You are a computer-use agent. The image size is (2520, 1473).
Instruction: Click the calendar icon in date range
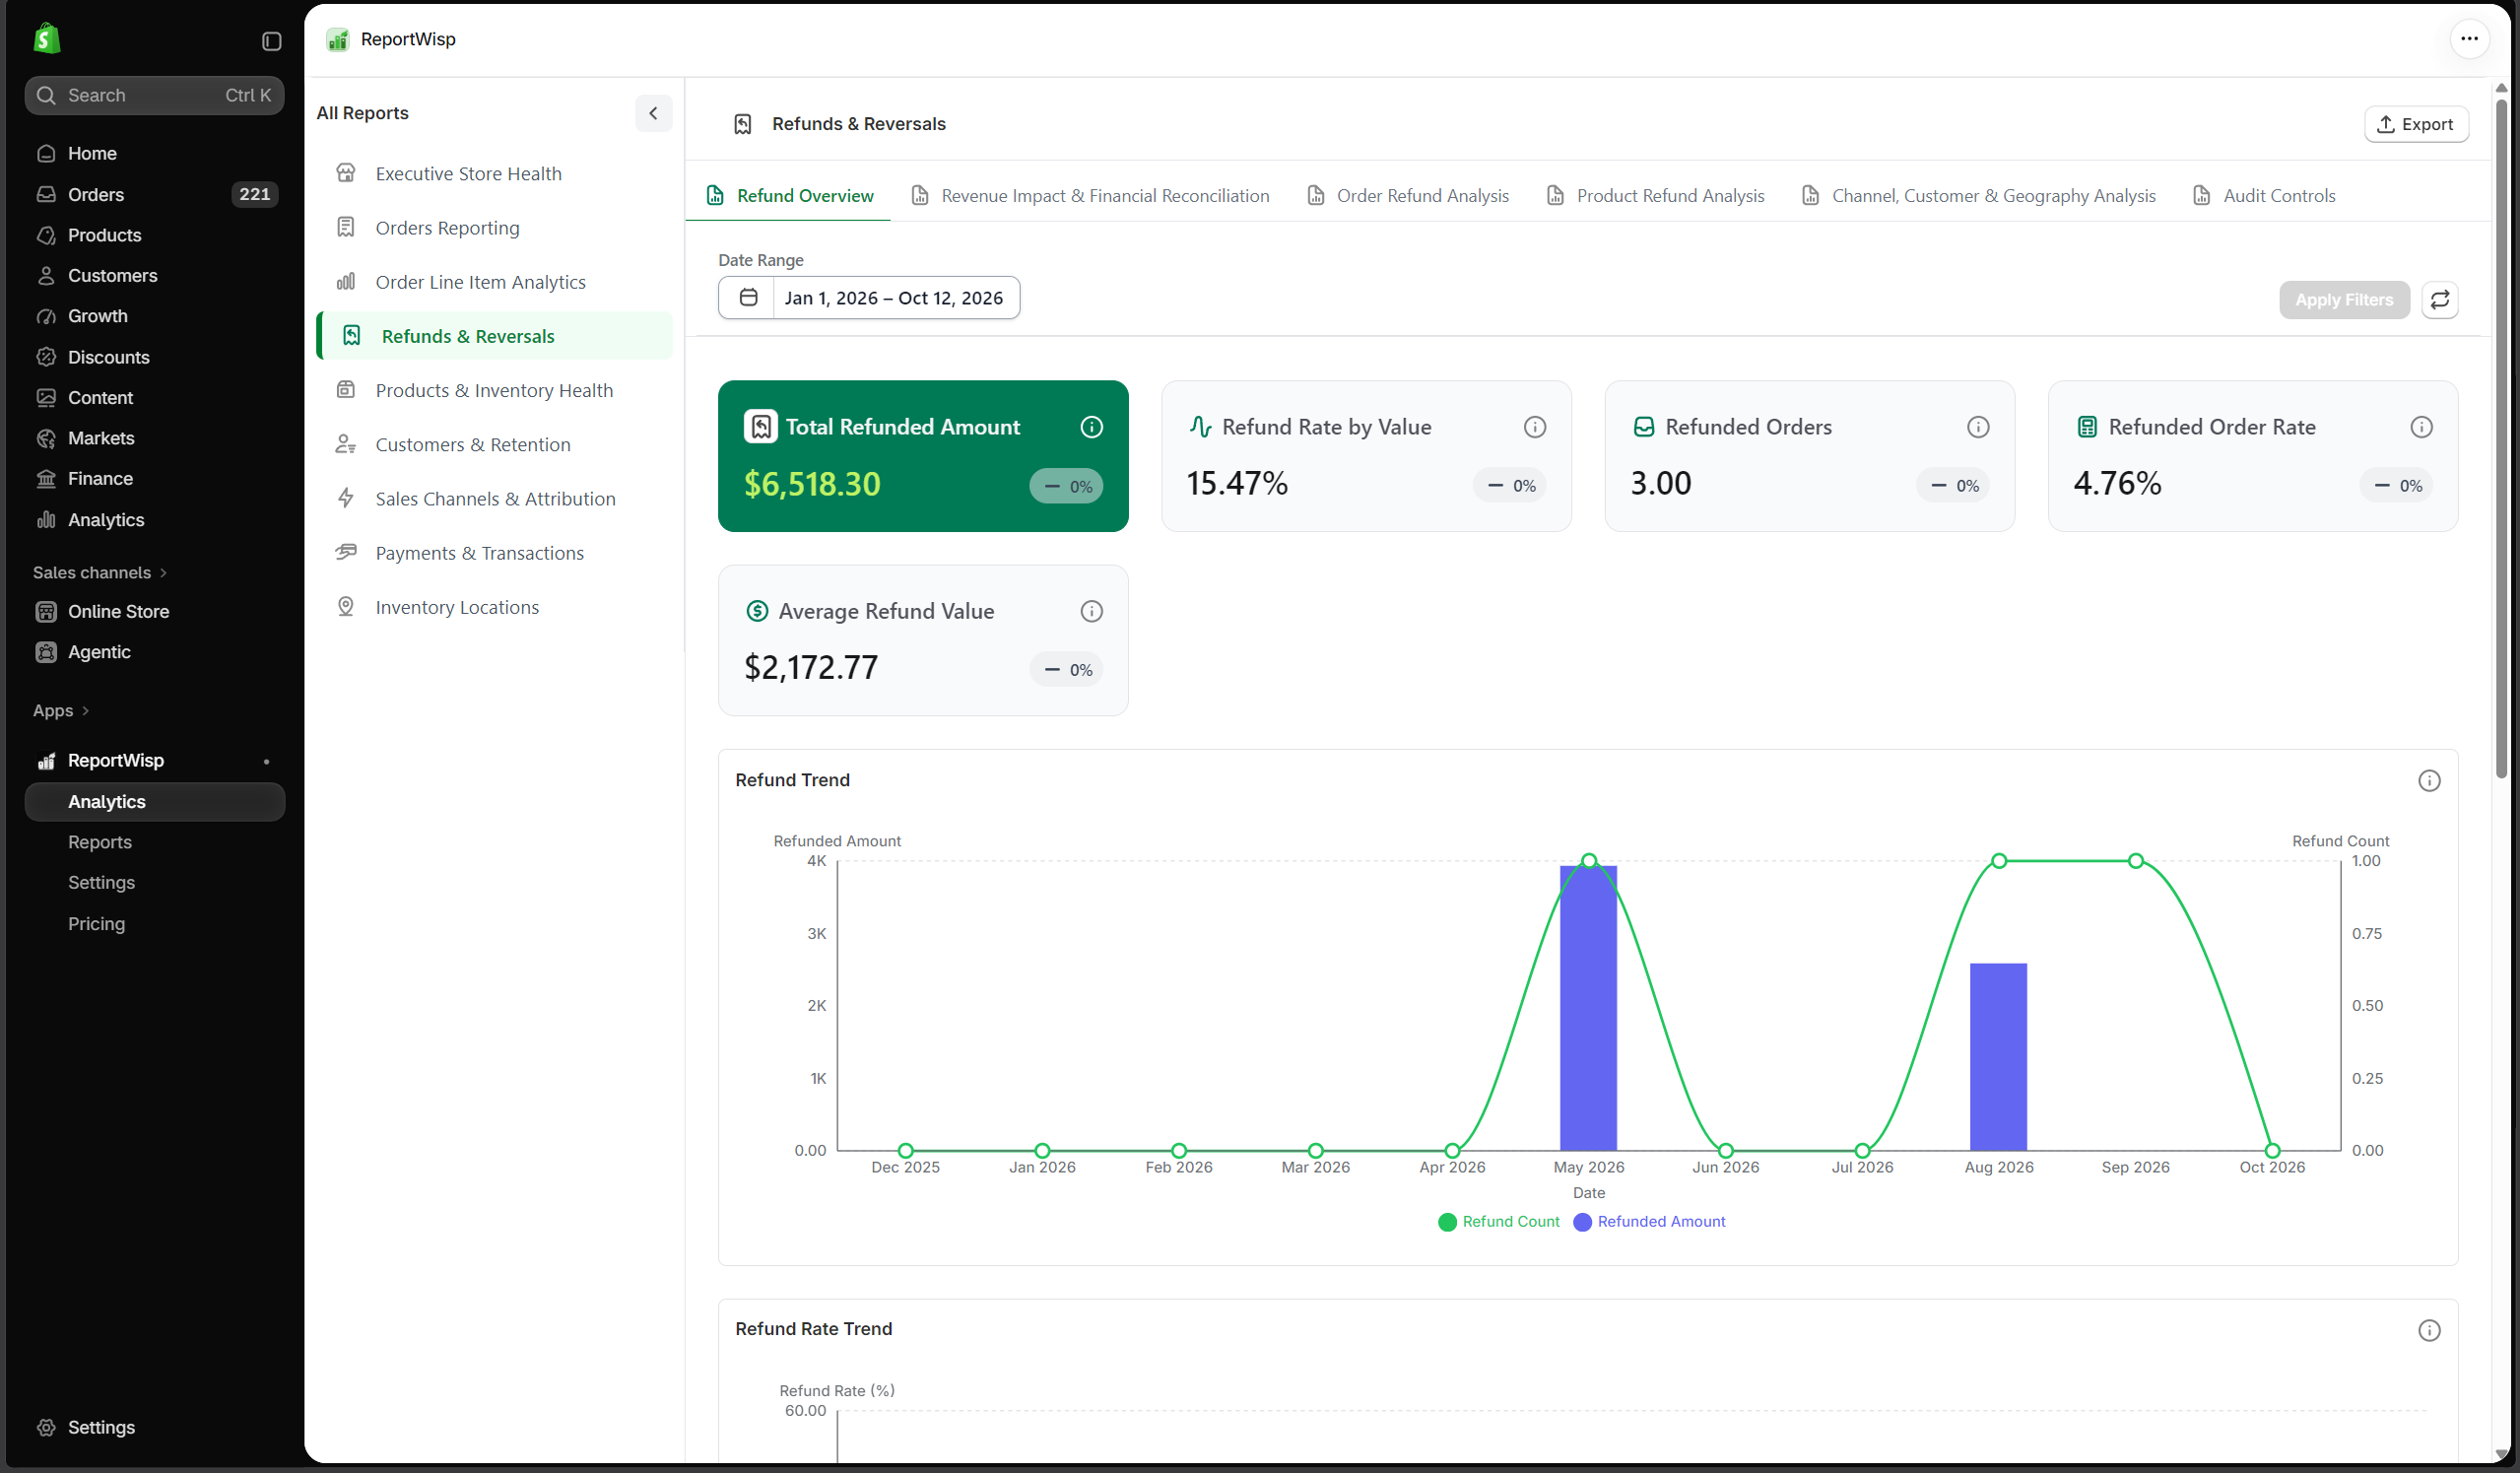point(747,298)
